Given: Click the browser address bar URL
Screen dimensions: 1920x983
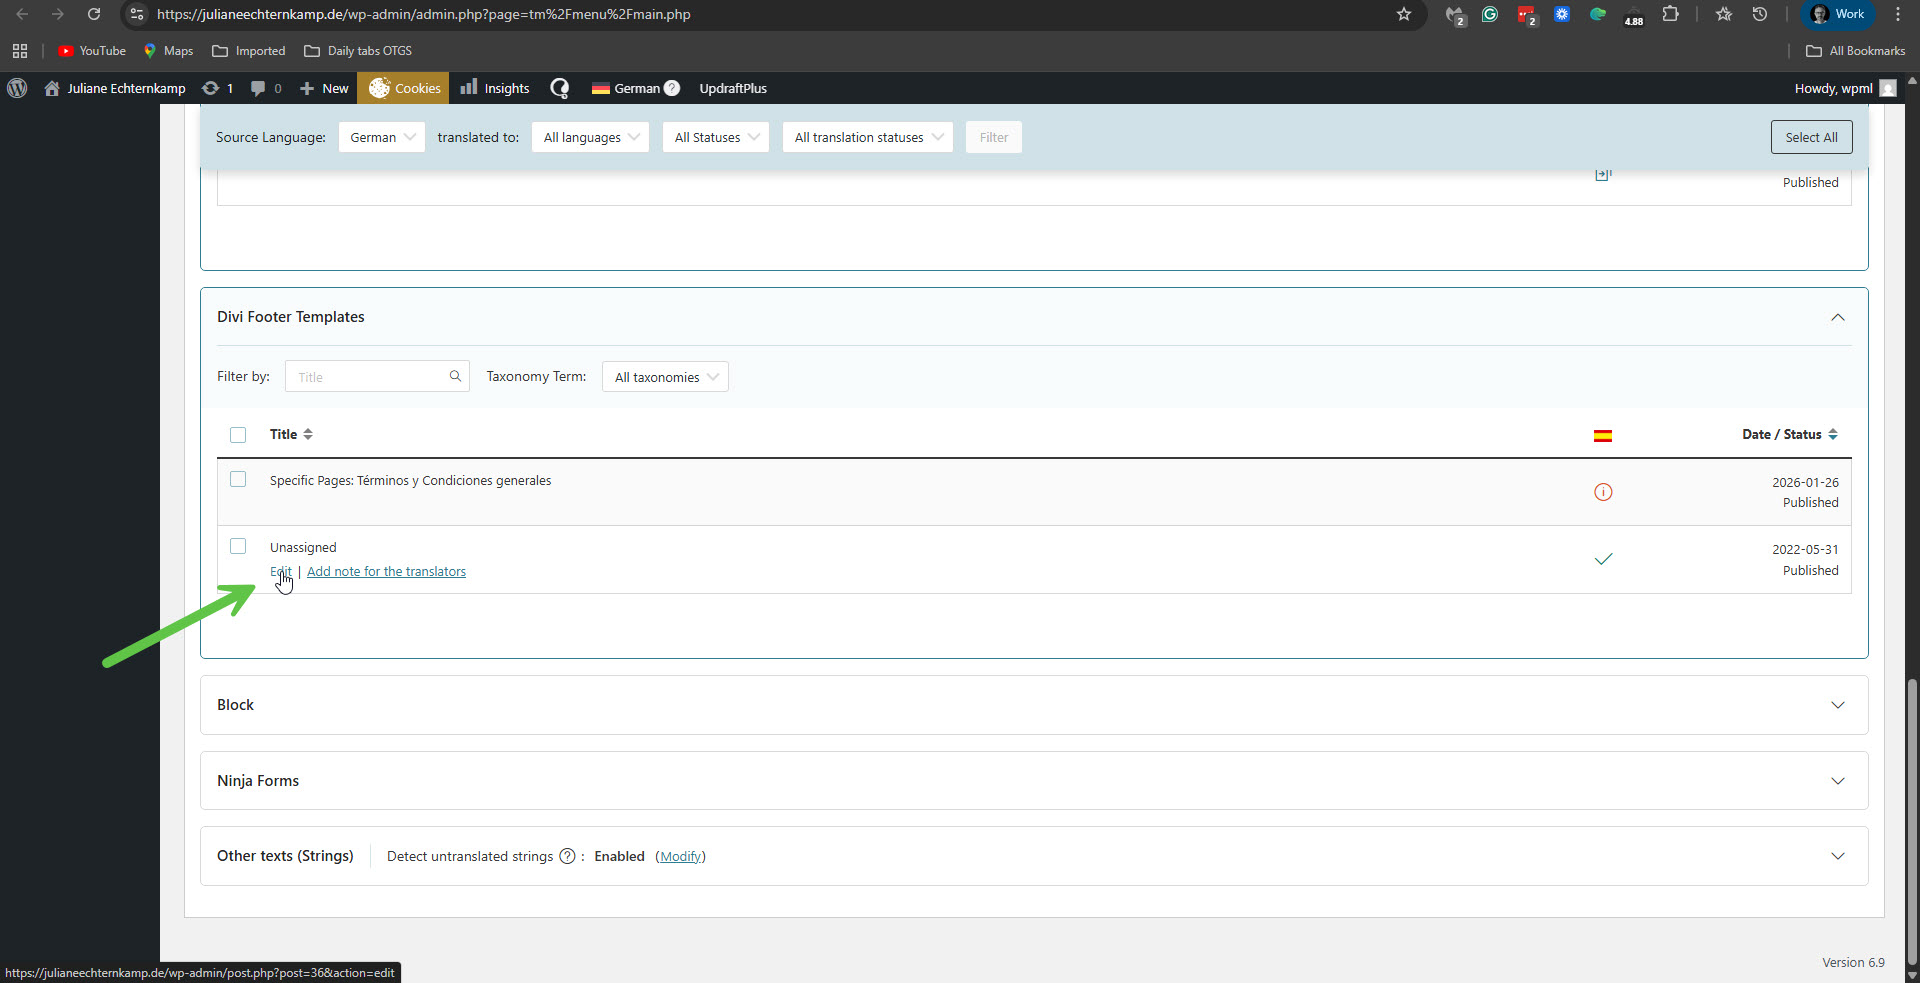Looking at the screenshot, I should pyautogui.click(x=423, y=14).
